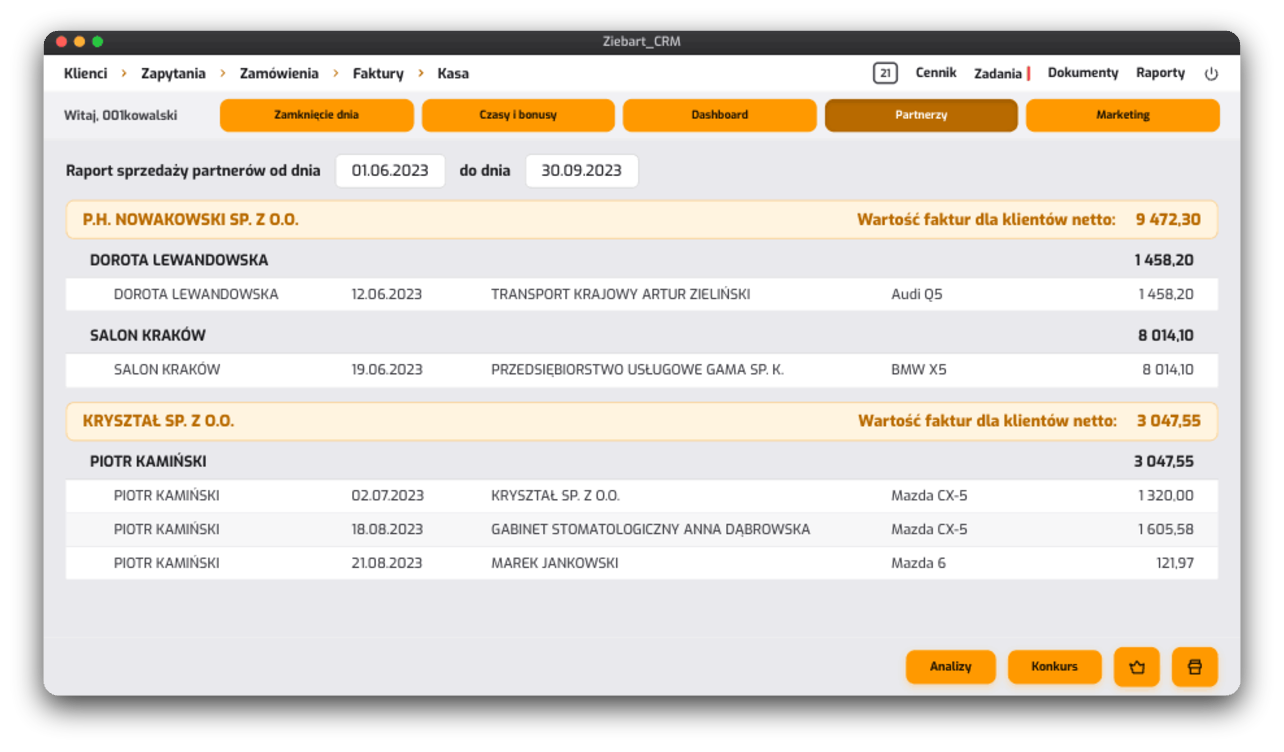Click the power logout icon
Screen dimensions: 1284x752
[x=1211, y=74]
